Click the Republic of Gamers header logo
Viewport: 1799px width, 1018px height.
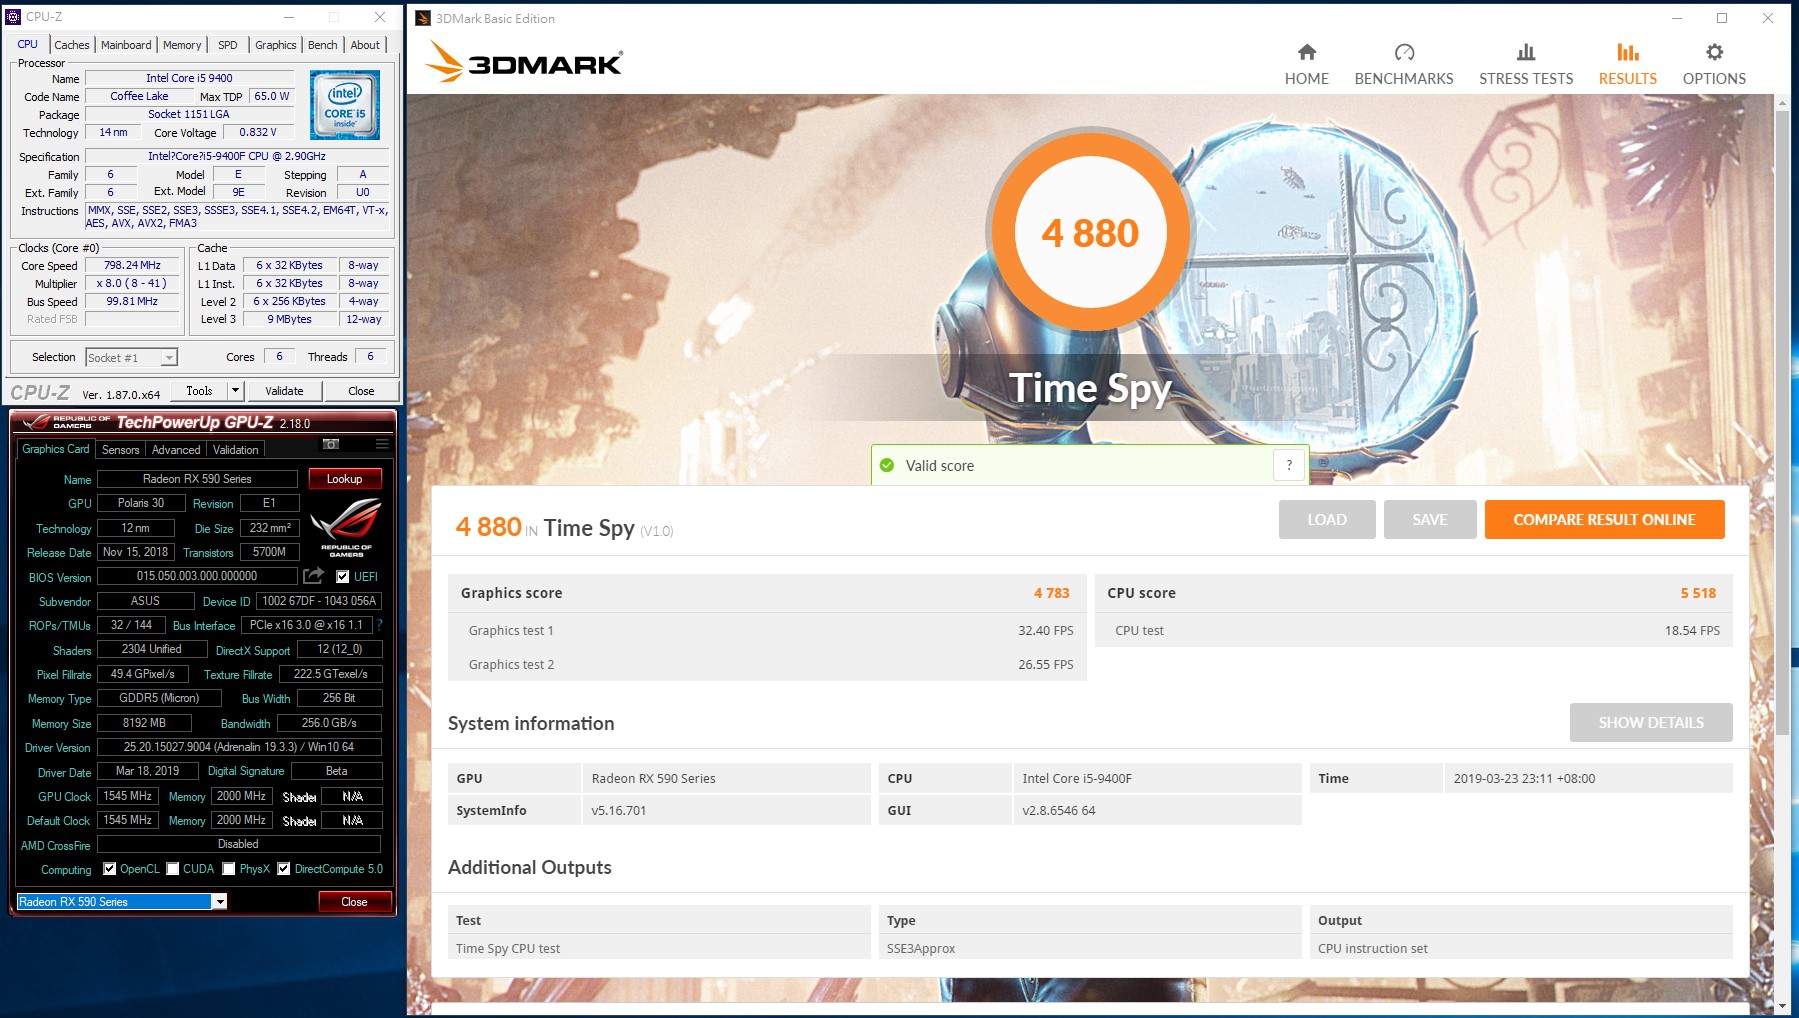tap(67, 422)
